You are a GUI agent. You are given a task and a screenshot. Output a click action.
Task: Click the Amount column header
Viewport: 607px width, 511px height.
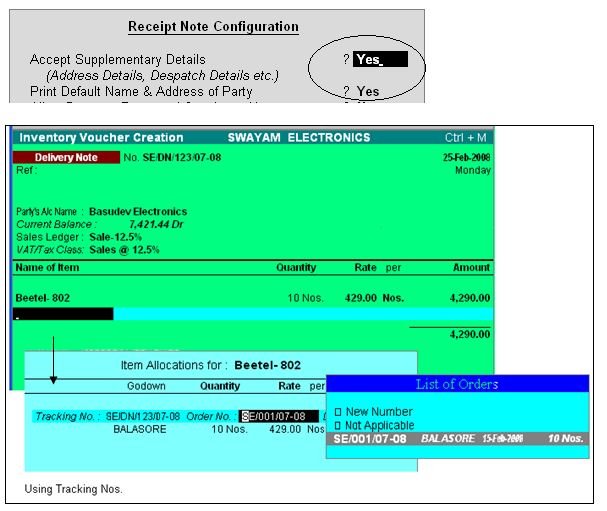pos(472,268)
